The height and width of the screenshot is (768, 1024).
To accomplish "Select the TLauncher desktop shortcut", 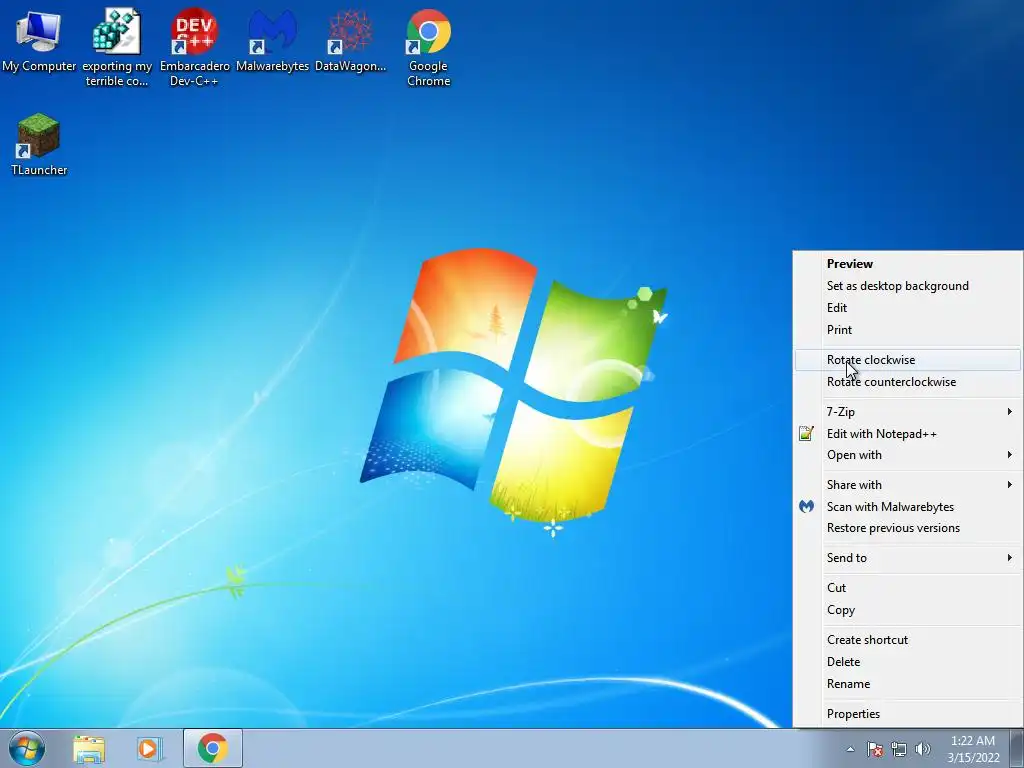I will click(x=39, y=145).
